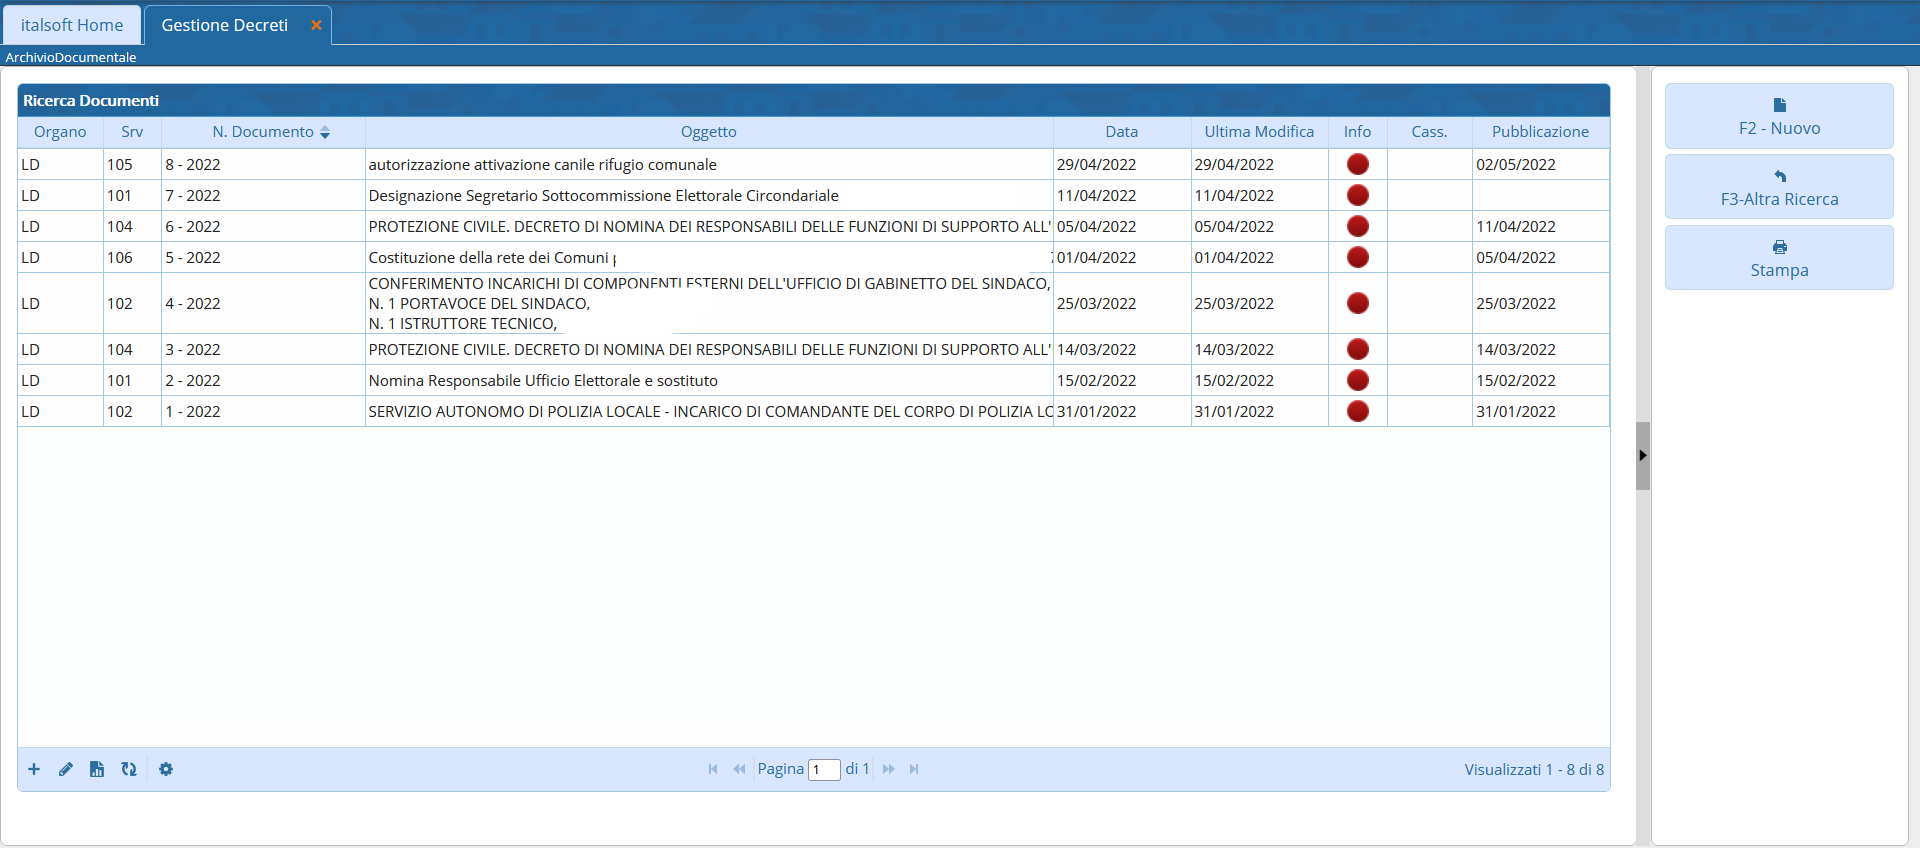Refresh the document grid
Image resolution: width=1920 pixels, height=850 pixels.
(129, 769)
